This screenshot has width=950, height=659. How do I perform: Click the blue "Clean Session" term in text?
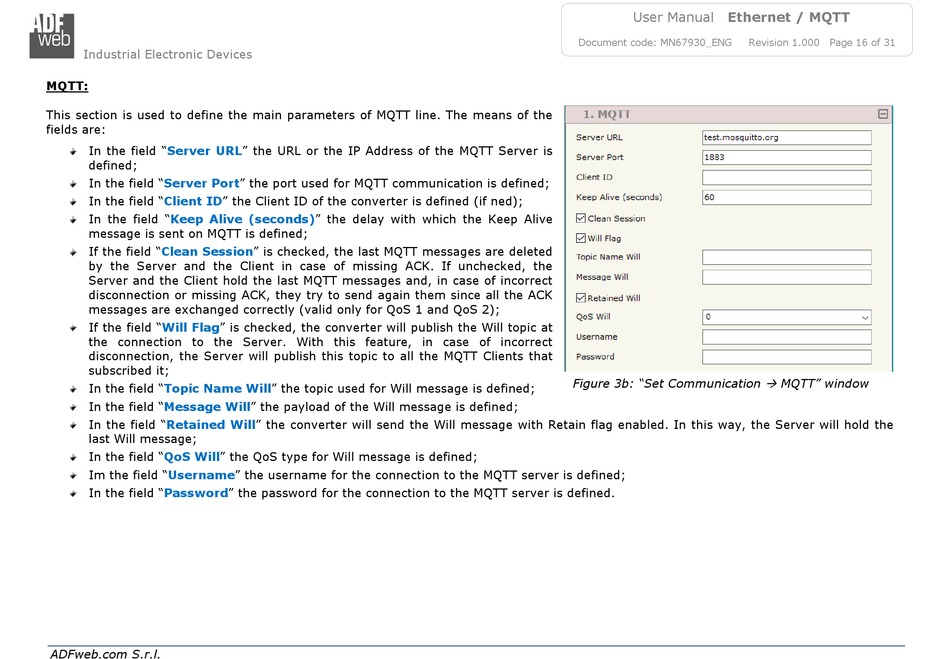[x=207, y=251]
